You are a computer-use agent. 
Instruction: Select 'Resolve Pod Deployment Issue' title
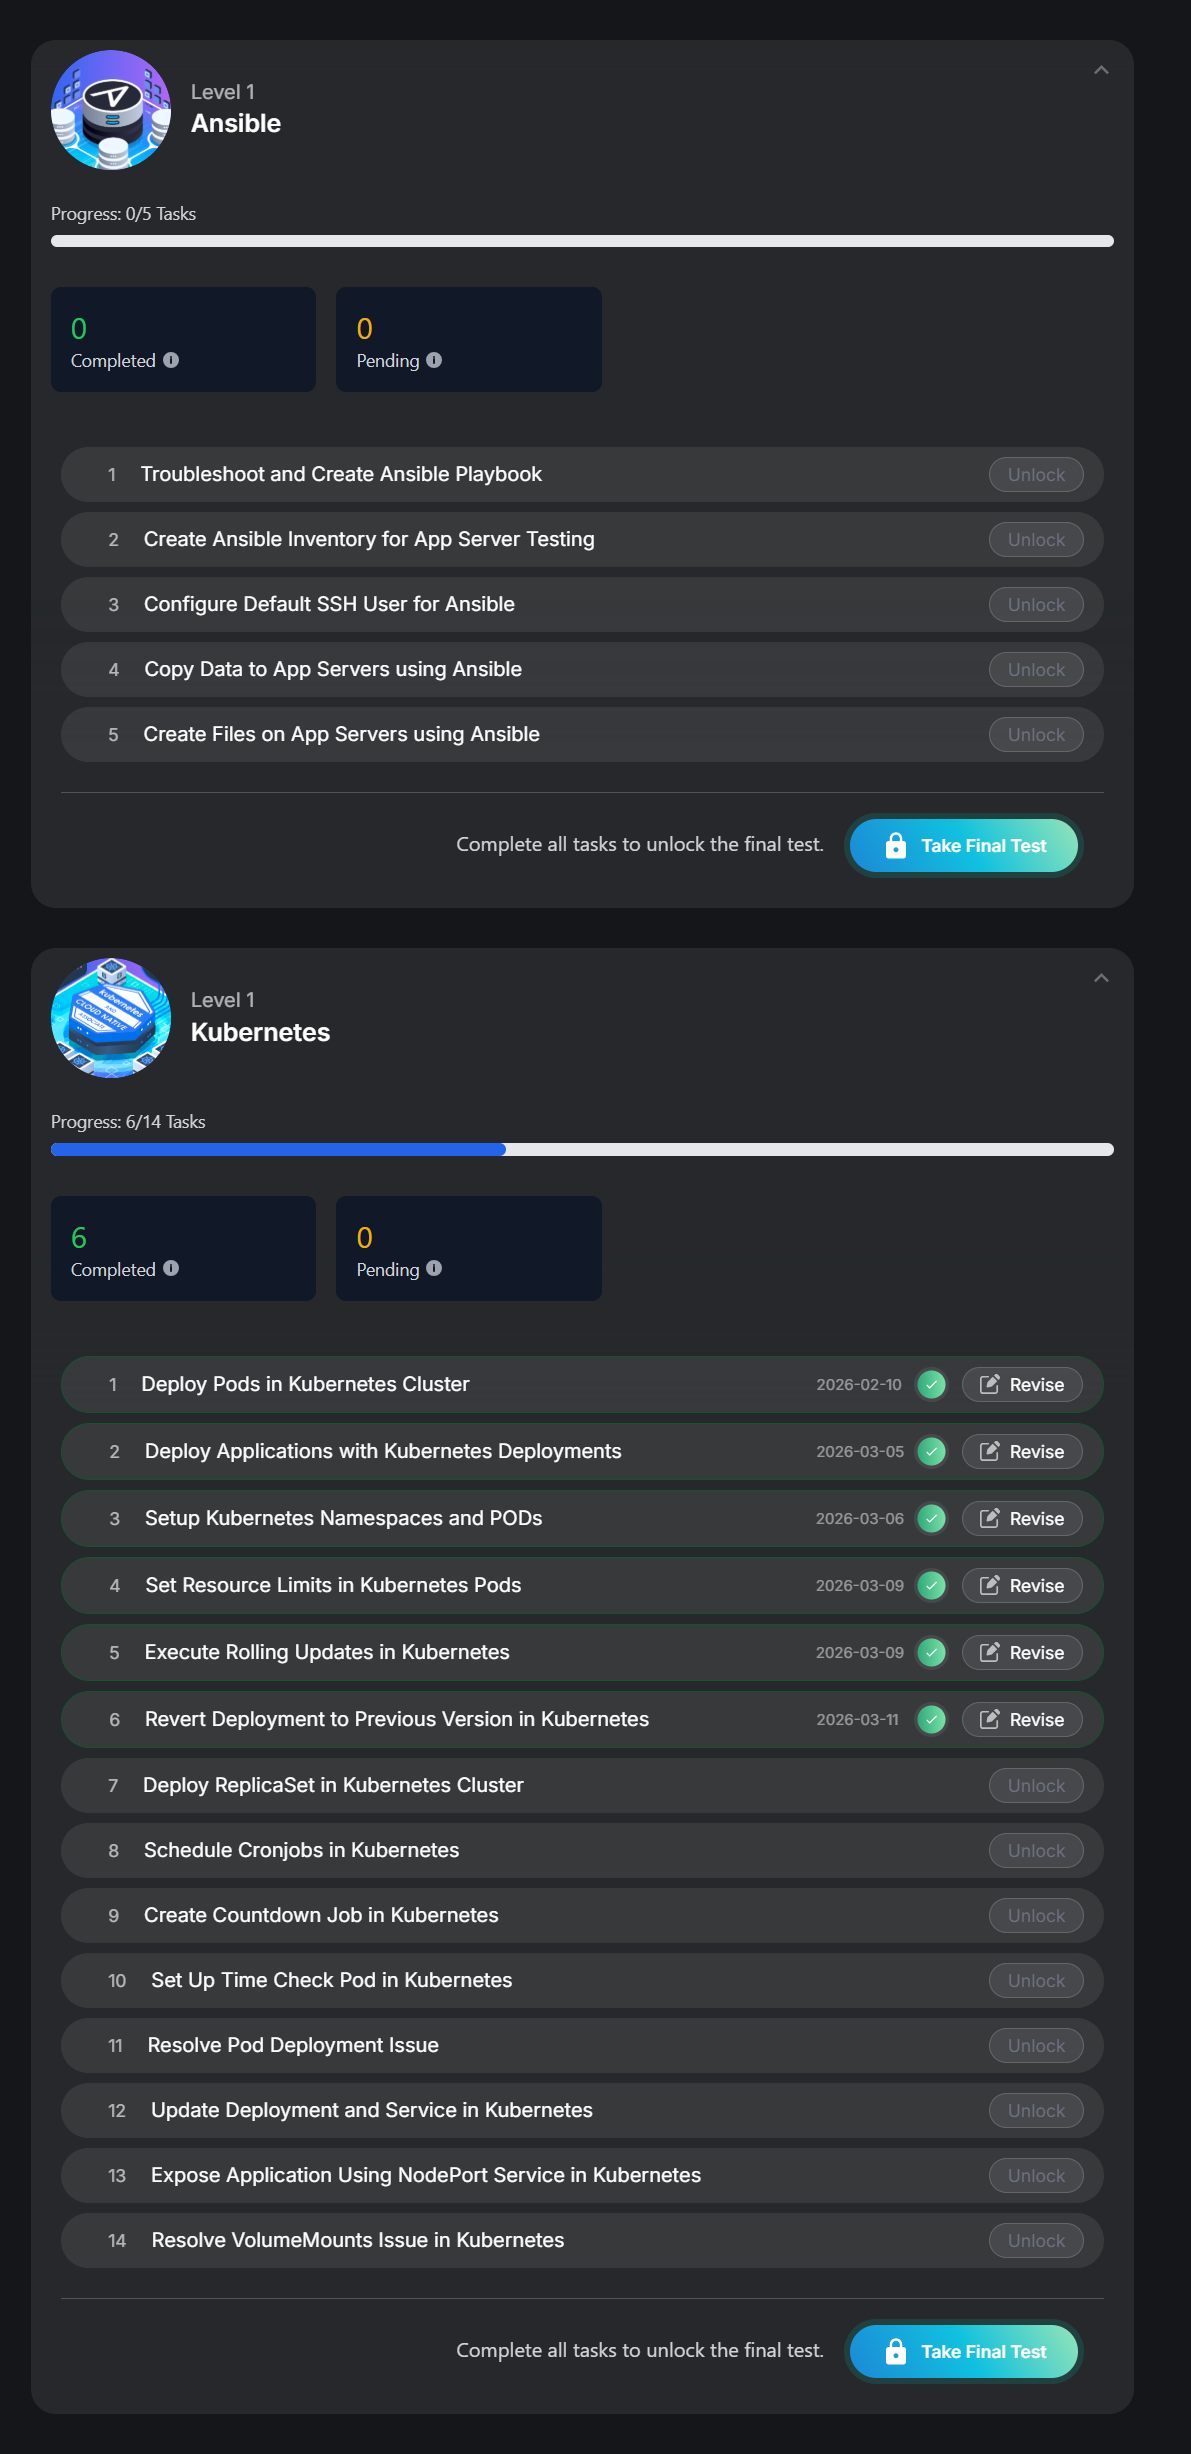coord(293,2045)
